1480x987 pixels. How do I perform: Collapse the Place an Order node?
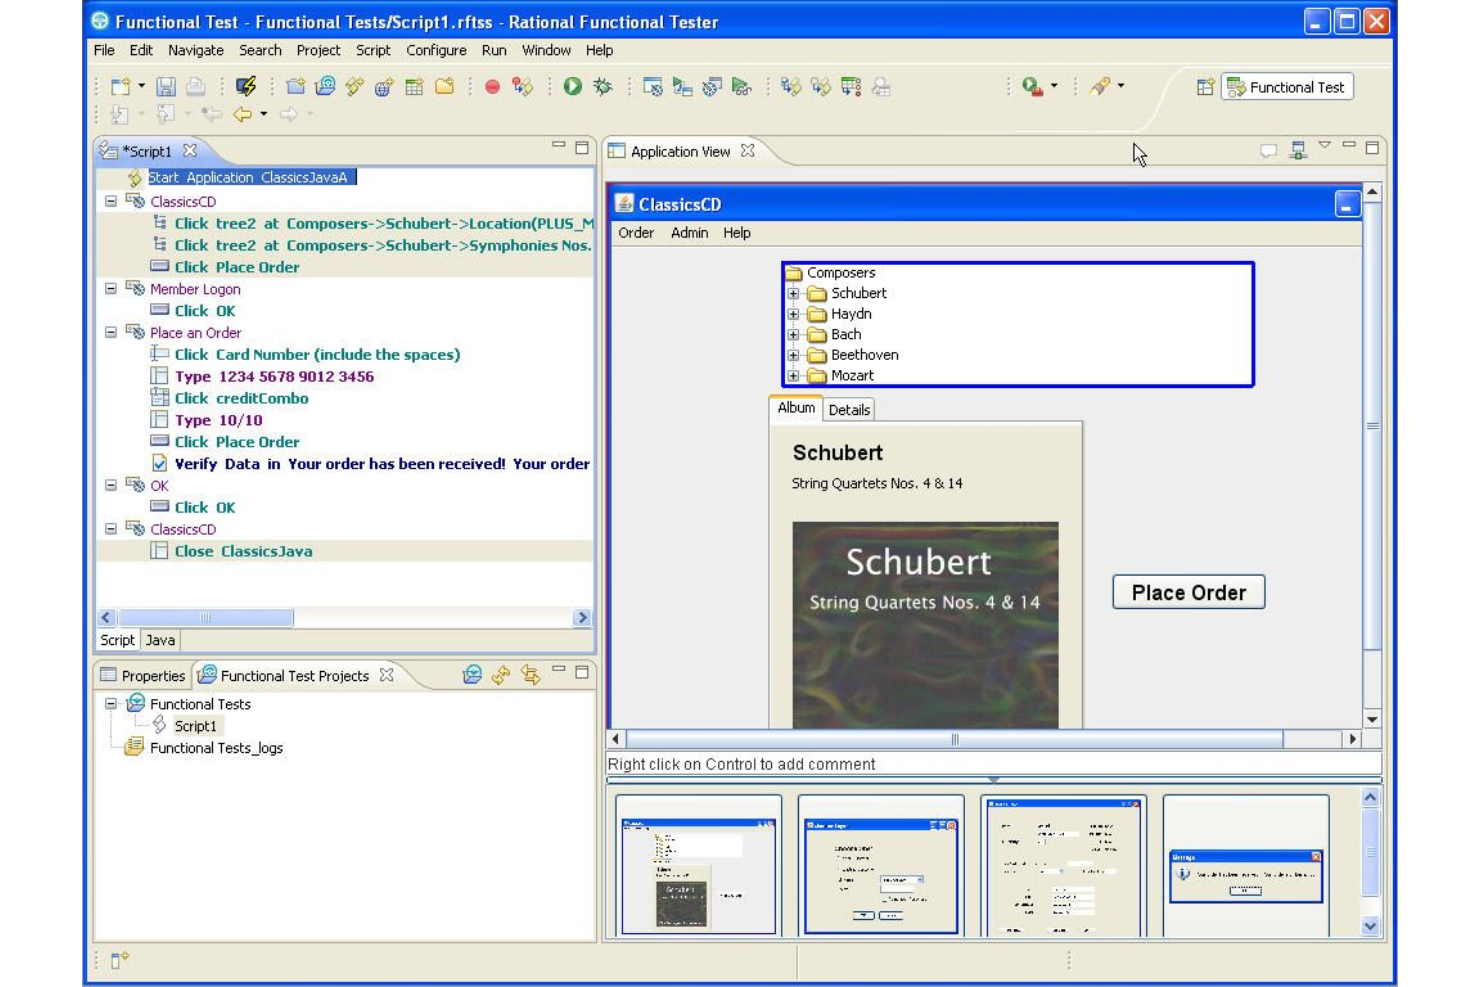pos(111,332)
